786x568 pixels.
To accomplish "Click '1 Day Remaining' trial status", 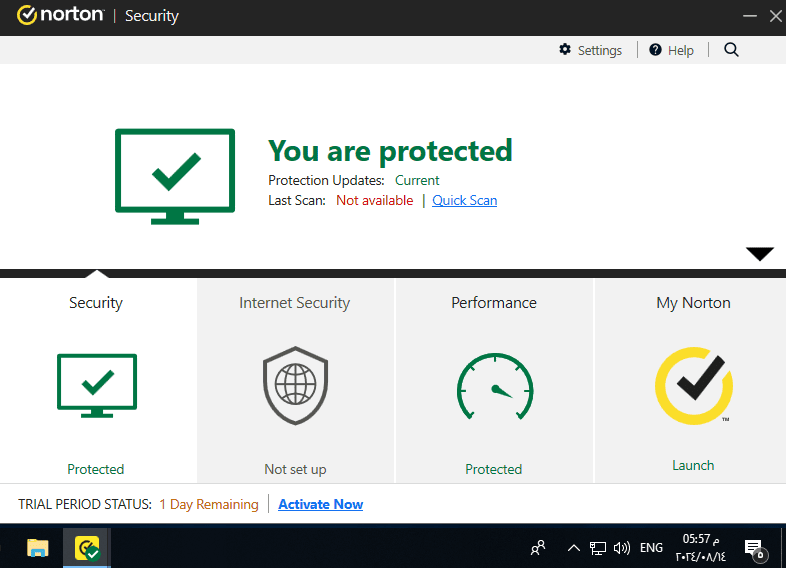I will 209,504.
